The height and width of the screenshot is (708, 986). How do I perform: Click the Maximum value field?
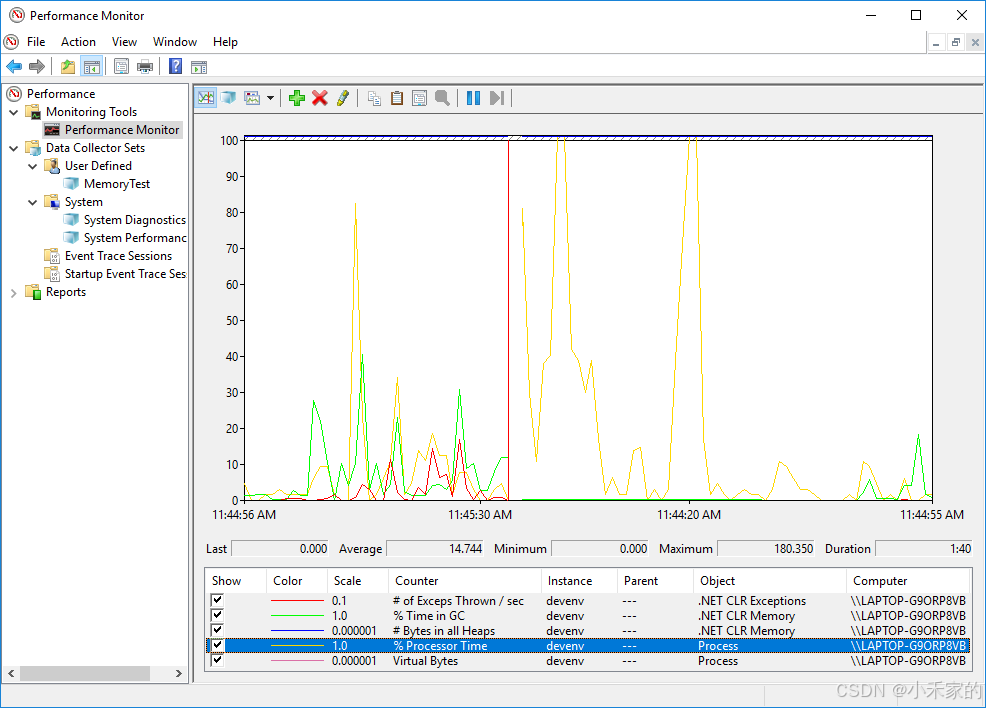tap(766, 548)
